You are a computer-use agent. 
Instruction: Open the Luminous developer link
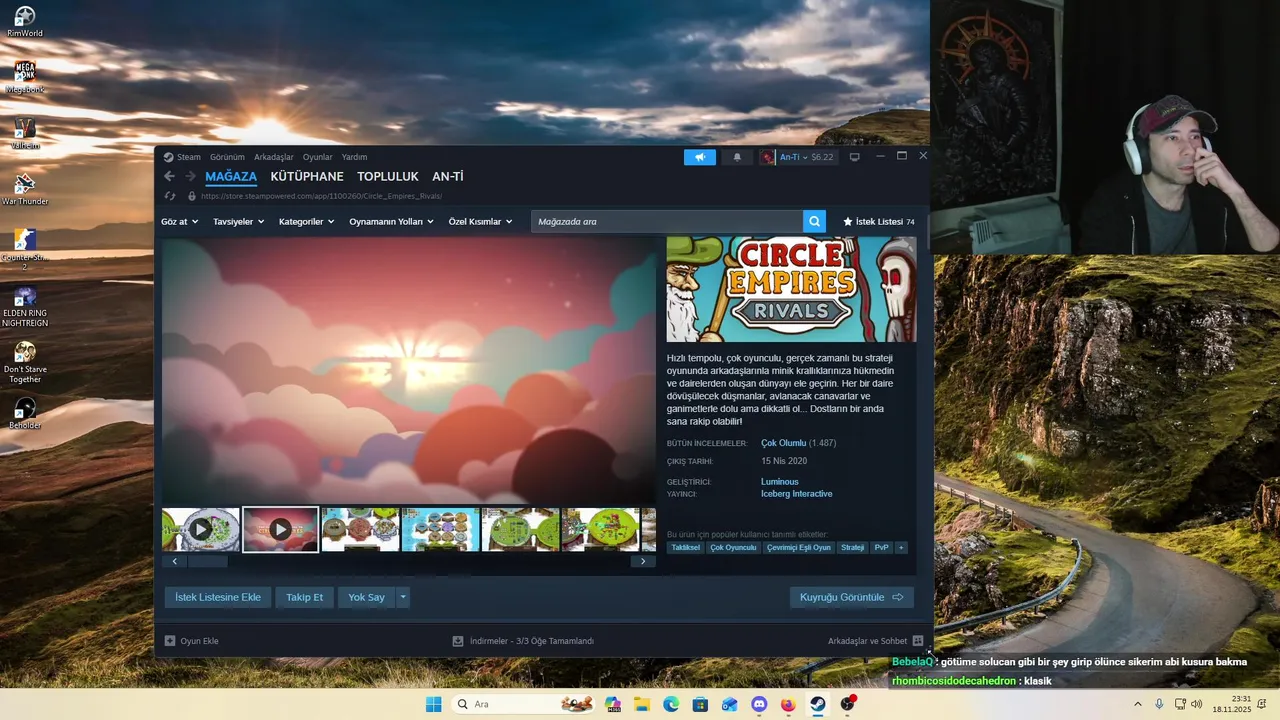[x=780, y=482]
